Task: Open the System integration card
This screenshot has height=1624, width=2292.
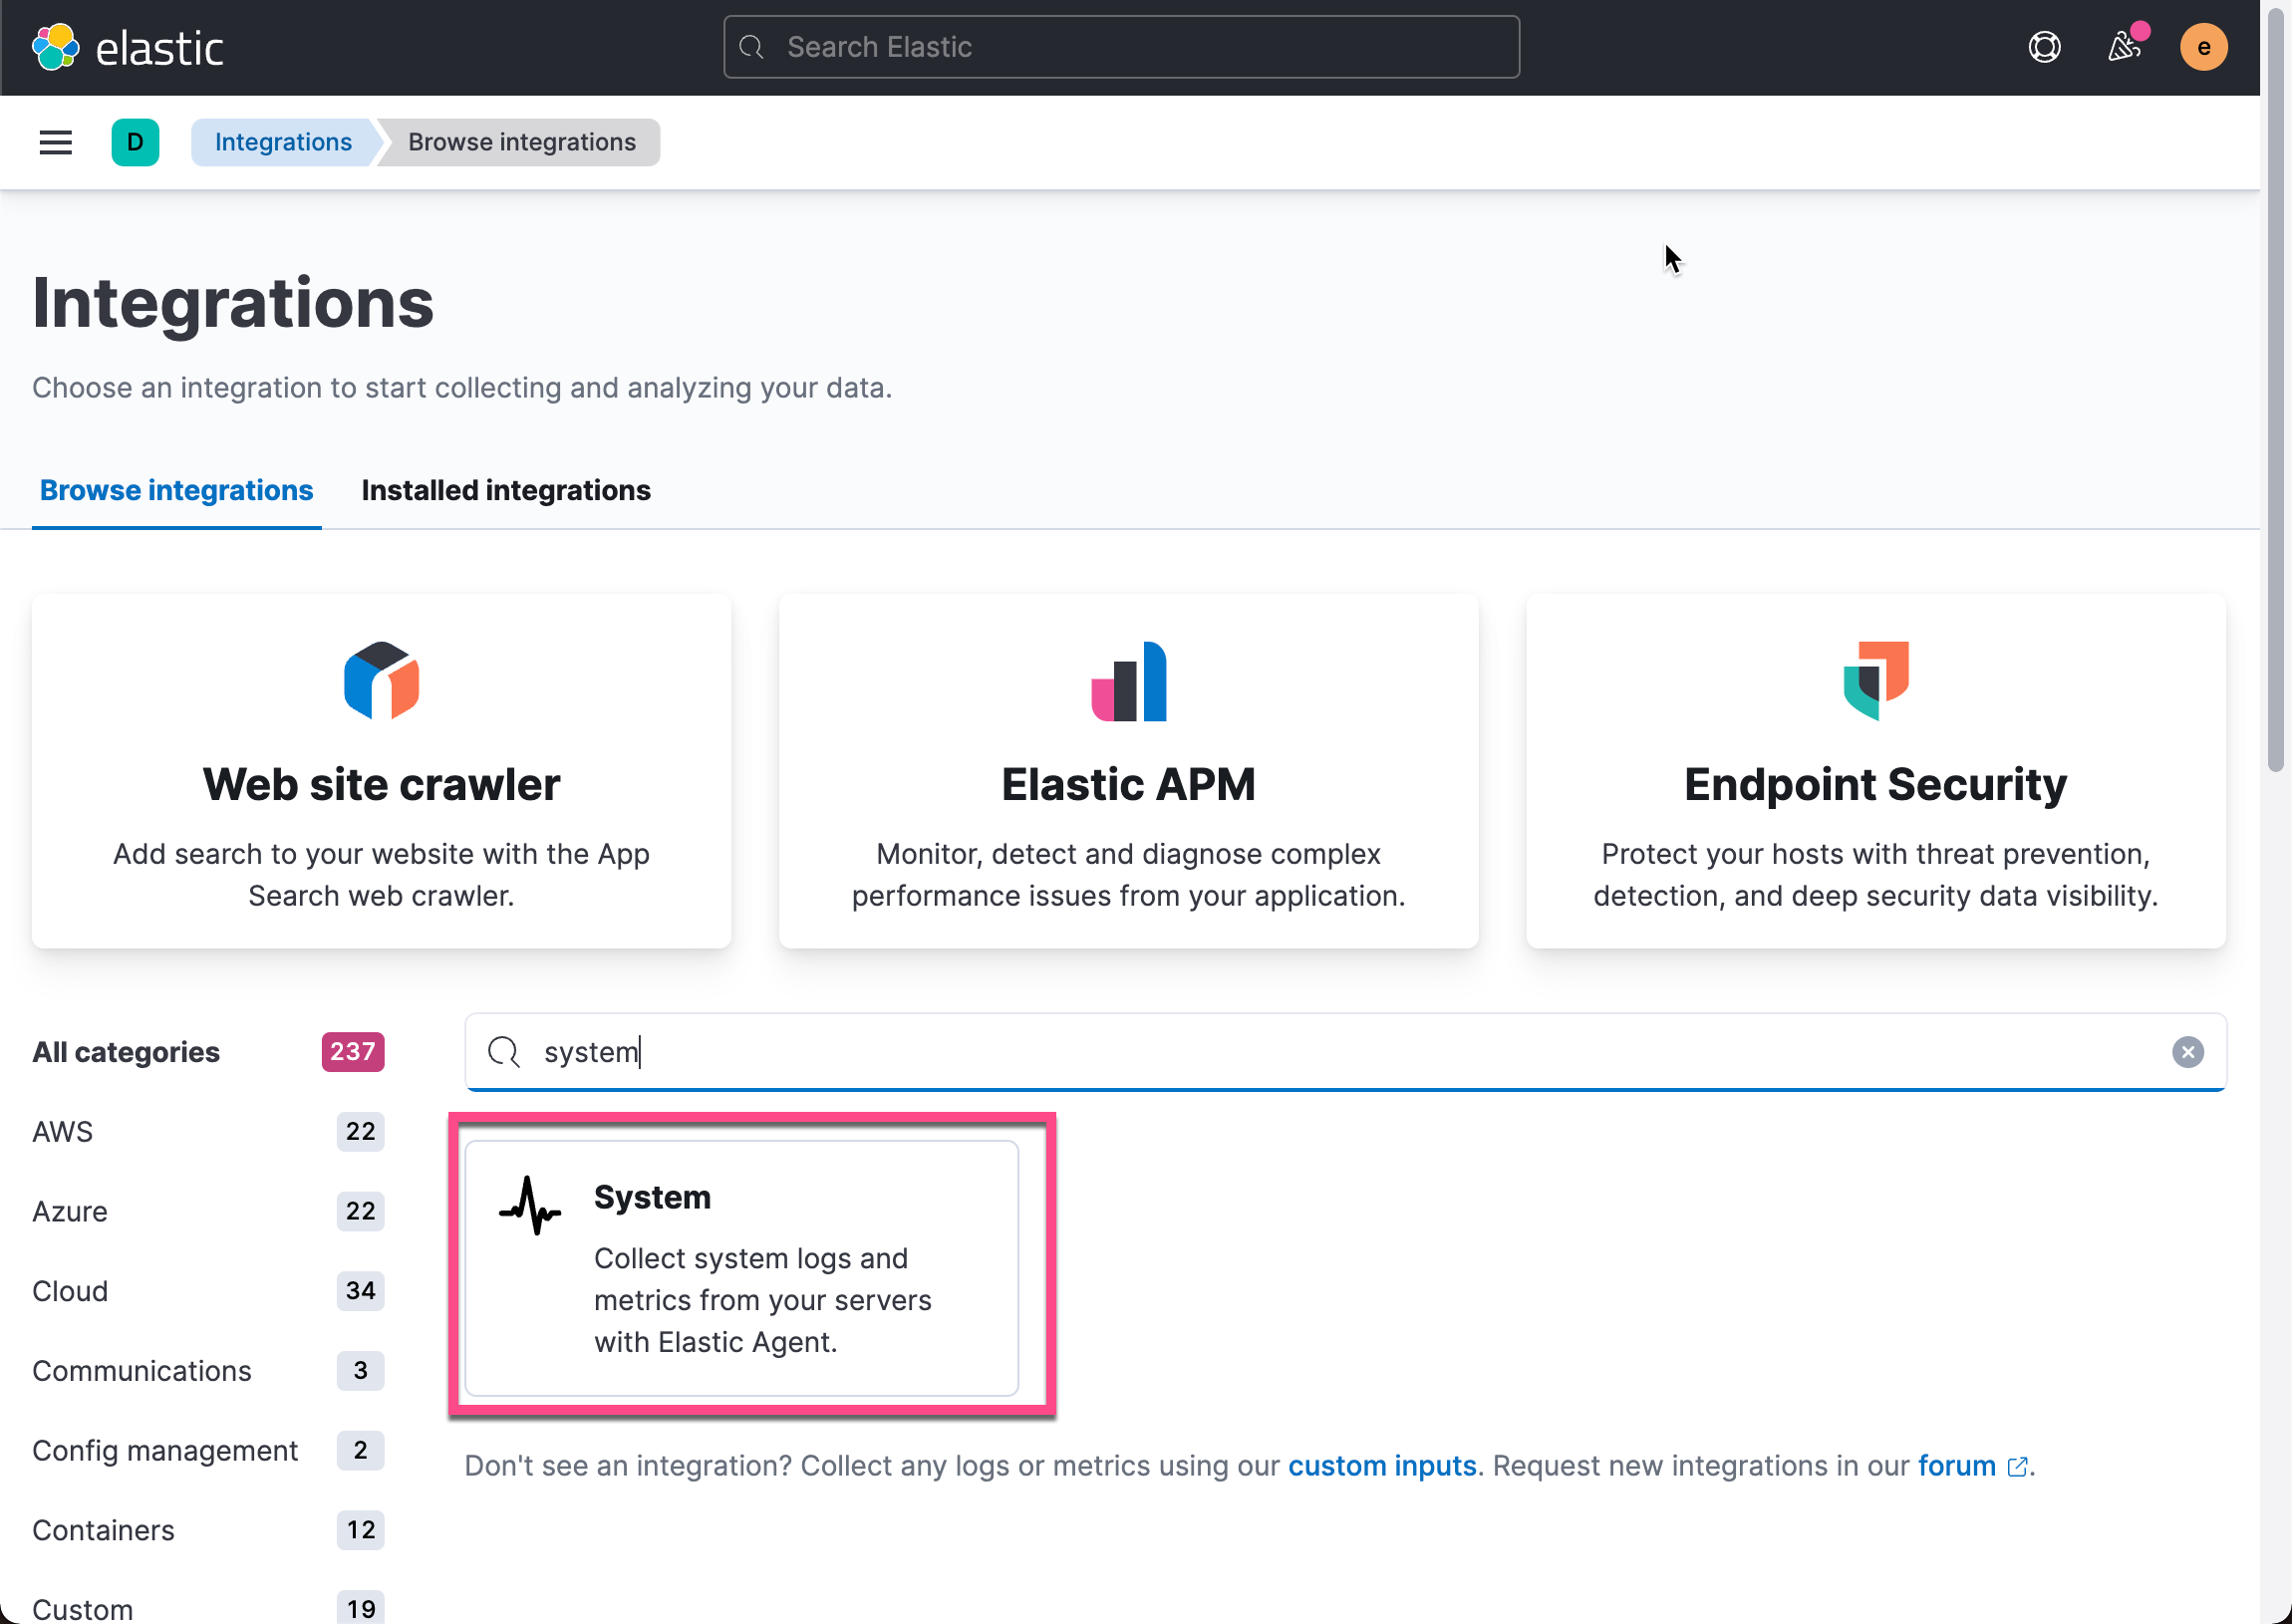Action: pos(741,1267)
